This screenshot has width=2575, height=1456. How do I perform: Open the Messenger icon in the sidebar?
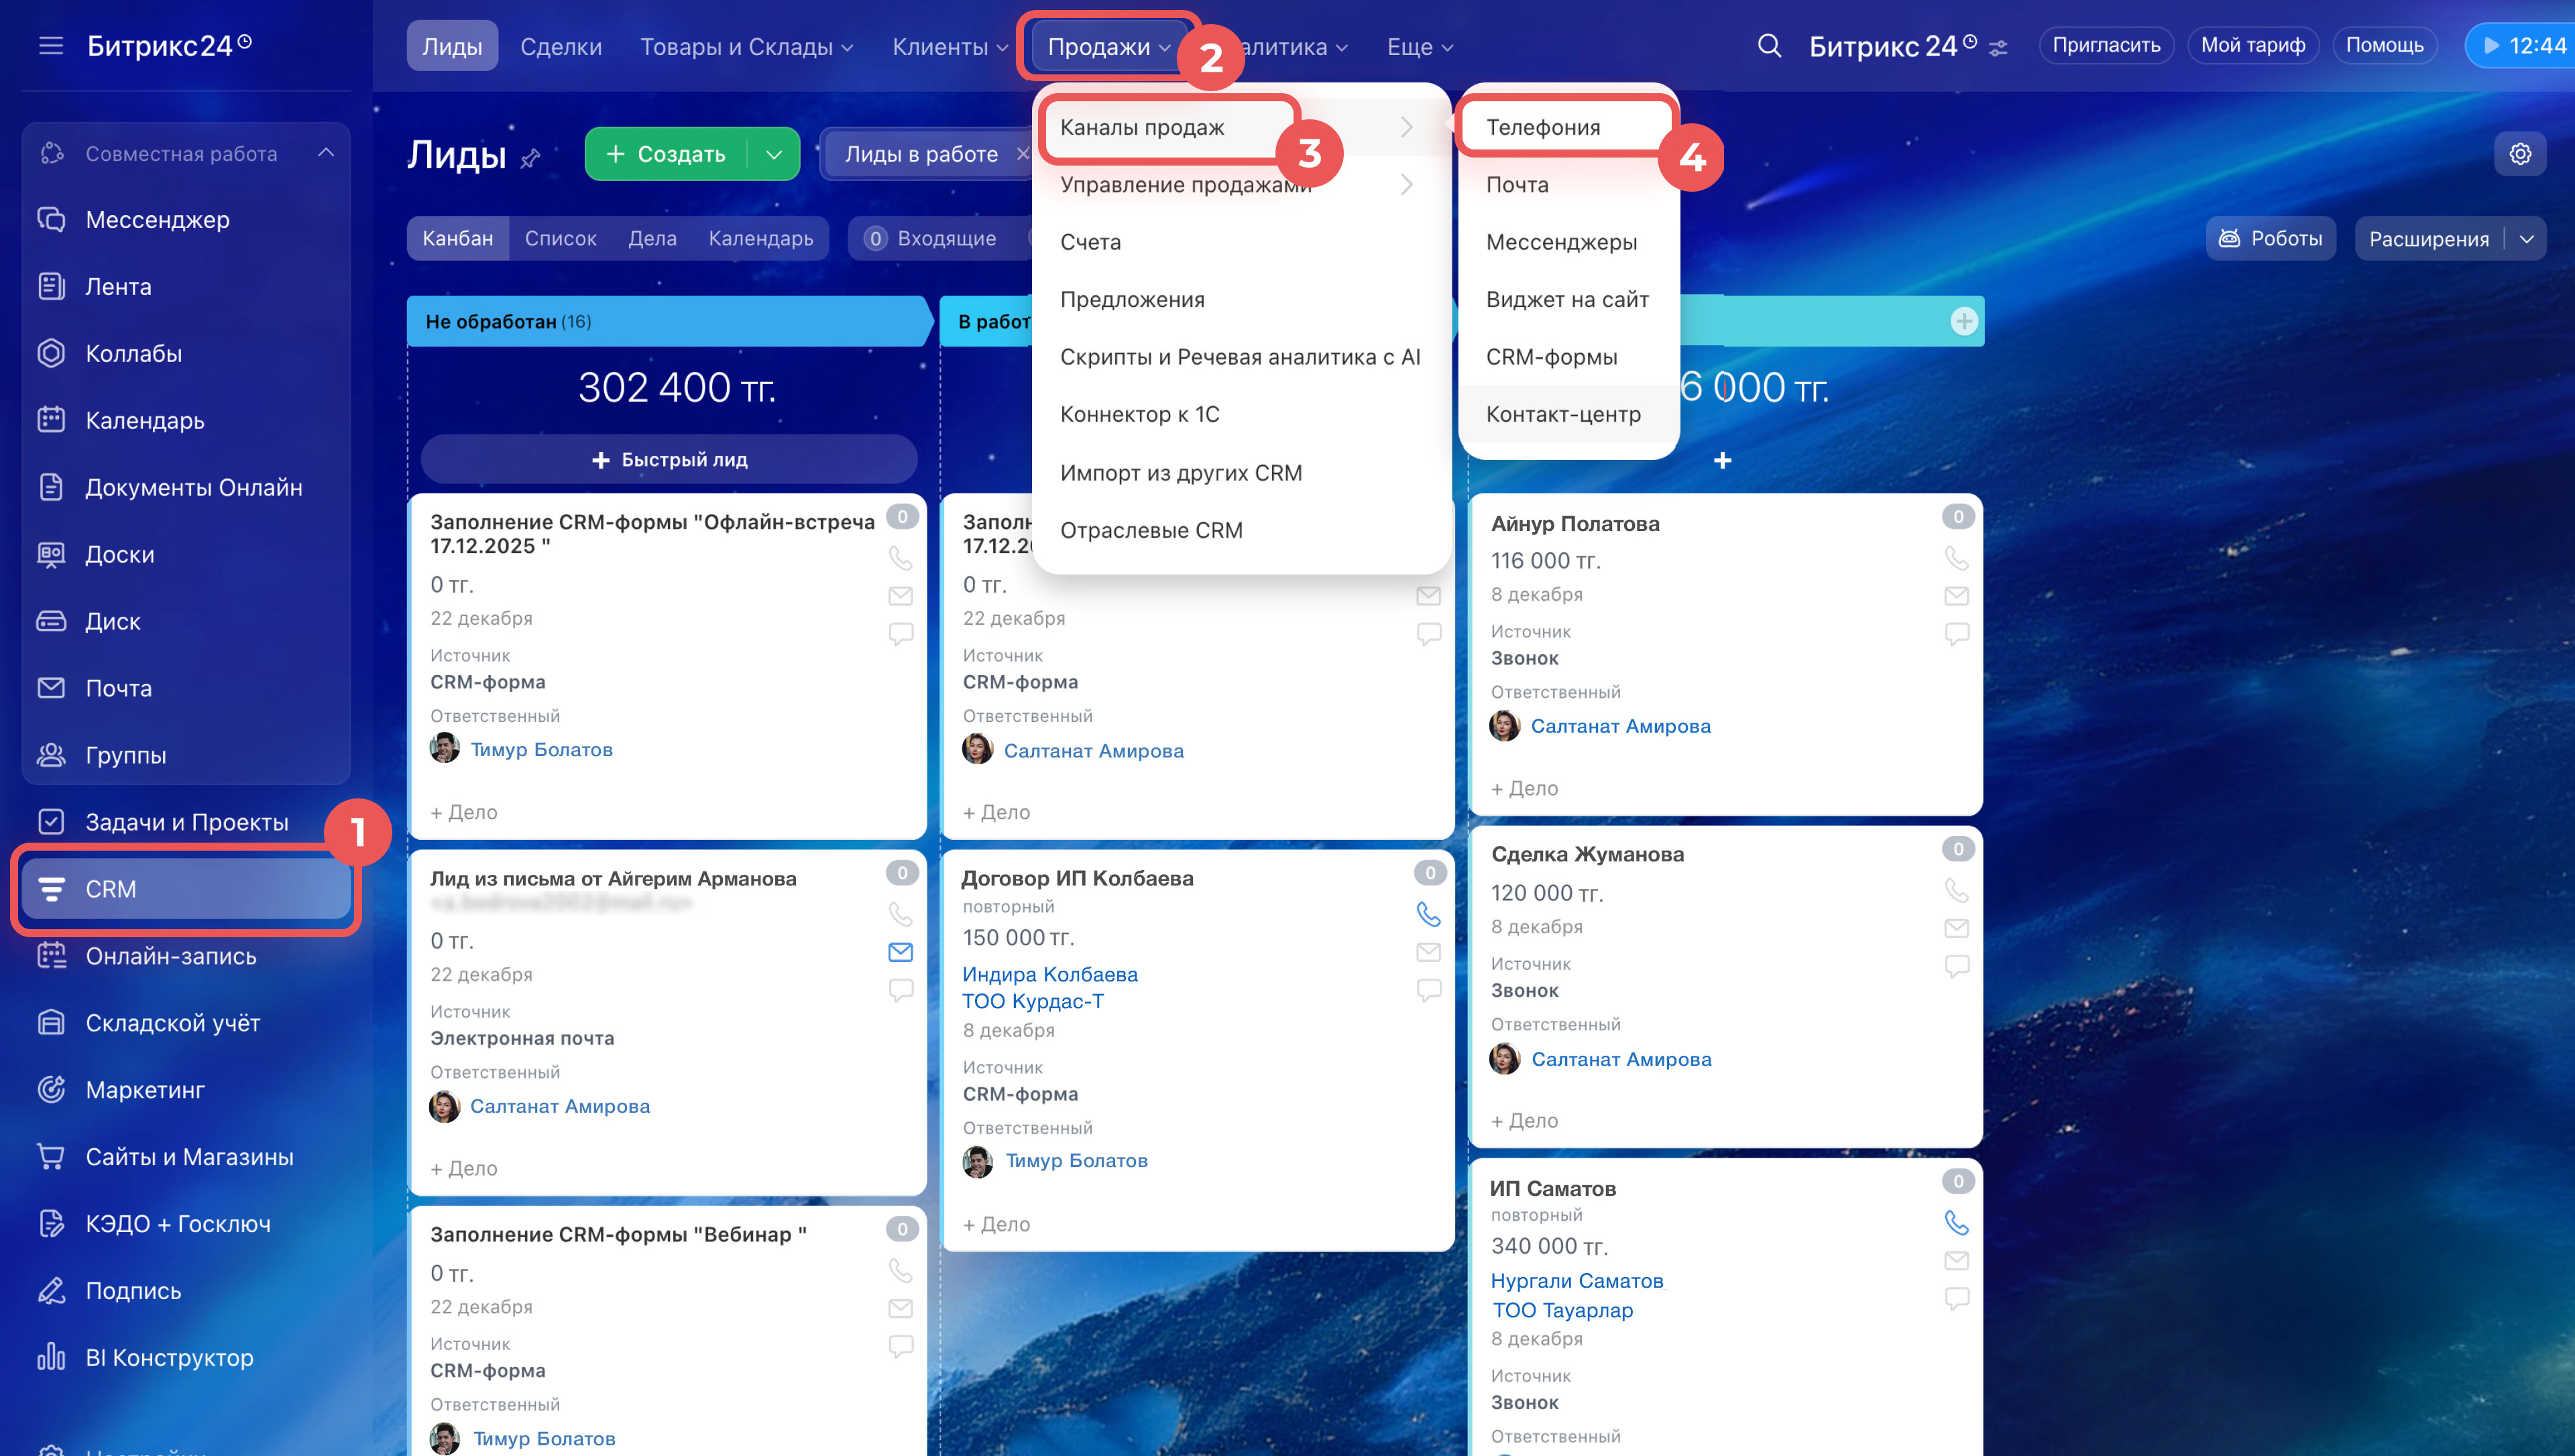[x=51, y=219]
